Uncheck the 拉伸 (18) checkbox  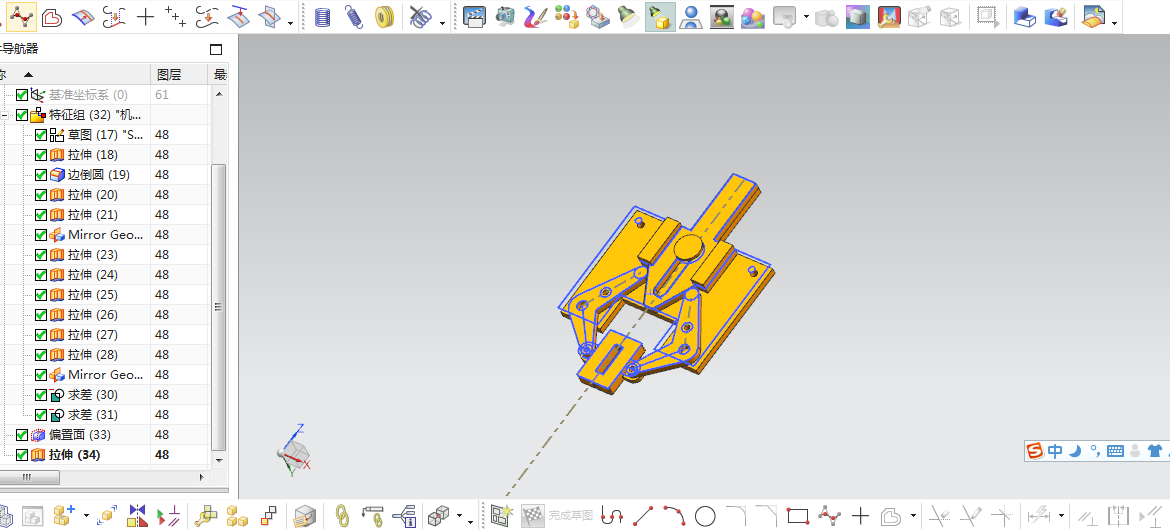tap(41, 155)
